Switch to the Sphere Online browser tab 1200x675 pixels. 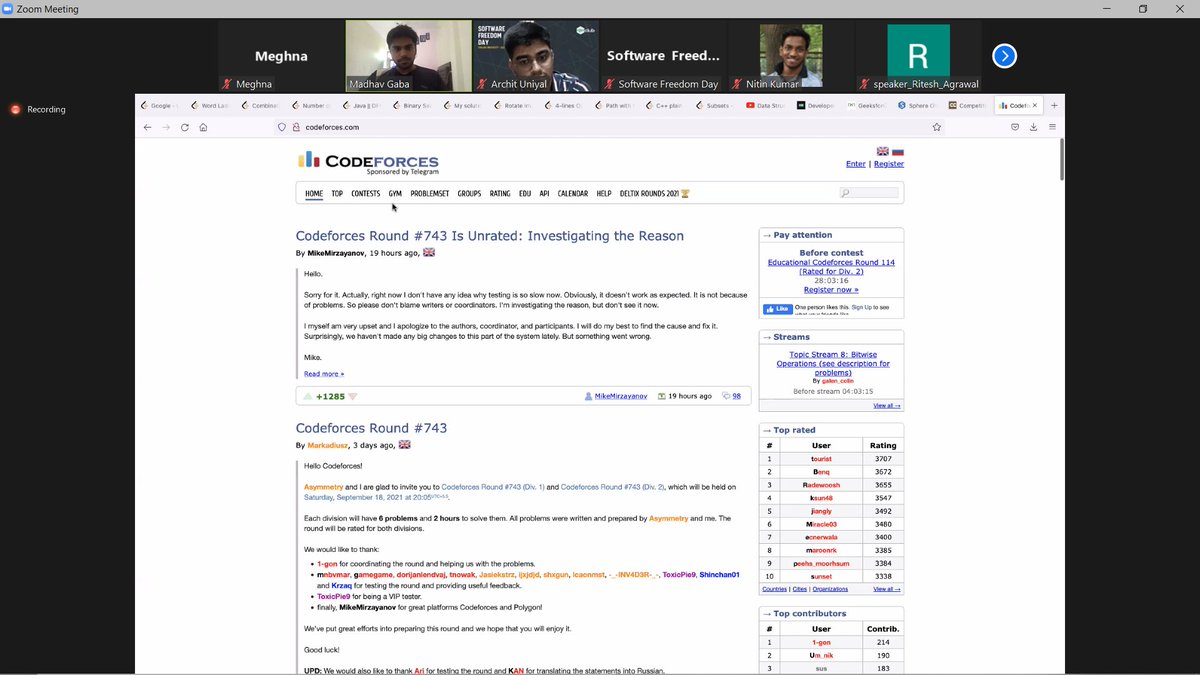coord(915,105)
